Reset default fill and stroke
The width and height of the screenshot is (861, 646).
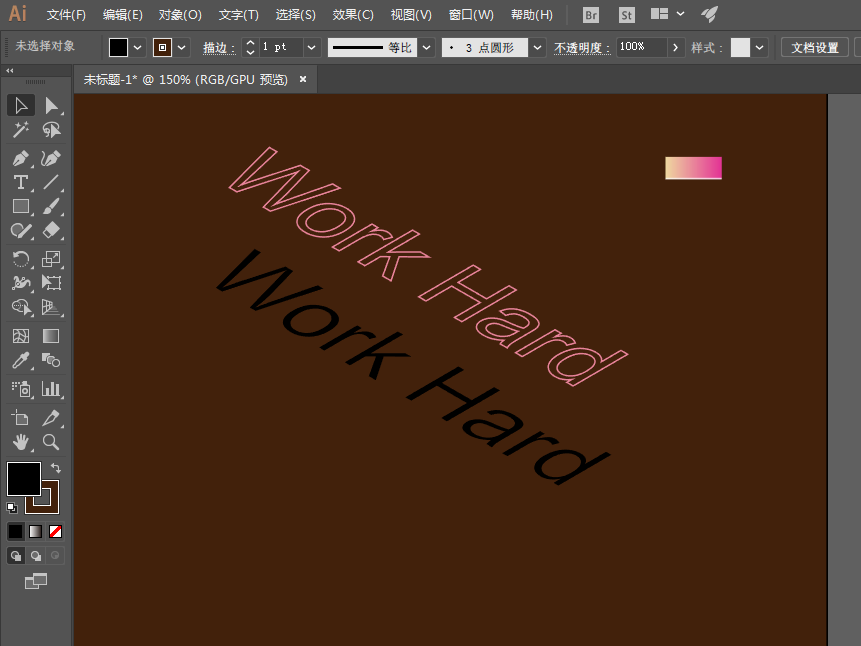click(12, 508)
